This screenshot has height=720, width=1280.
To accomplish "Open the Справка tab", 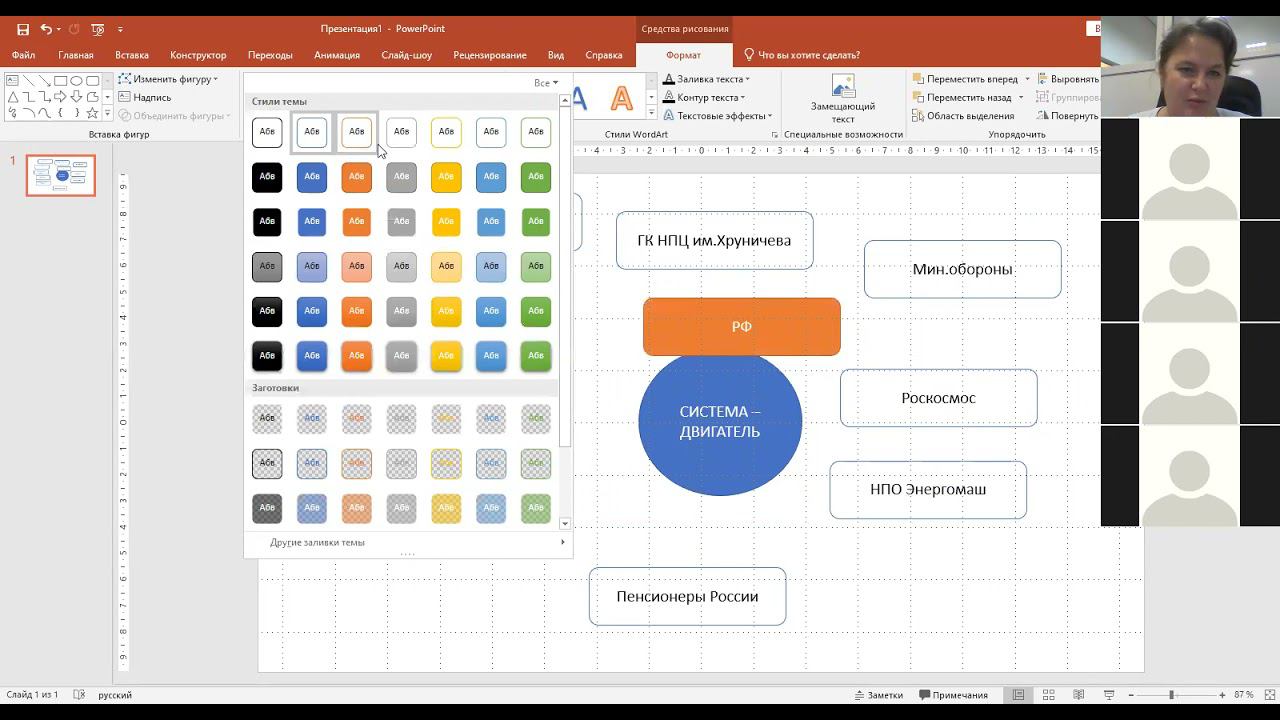I will coord(604,55).
